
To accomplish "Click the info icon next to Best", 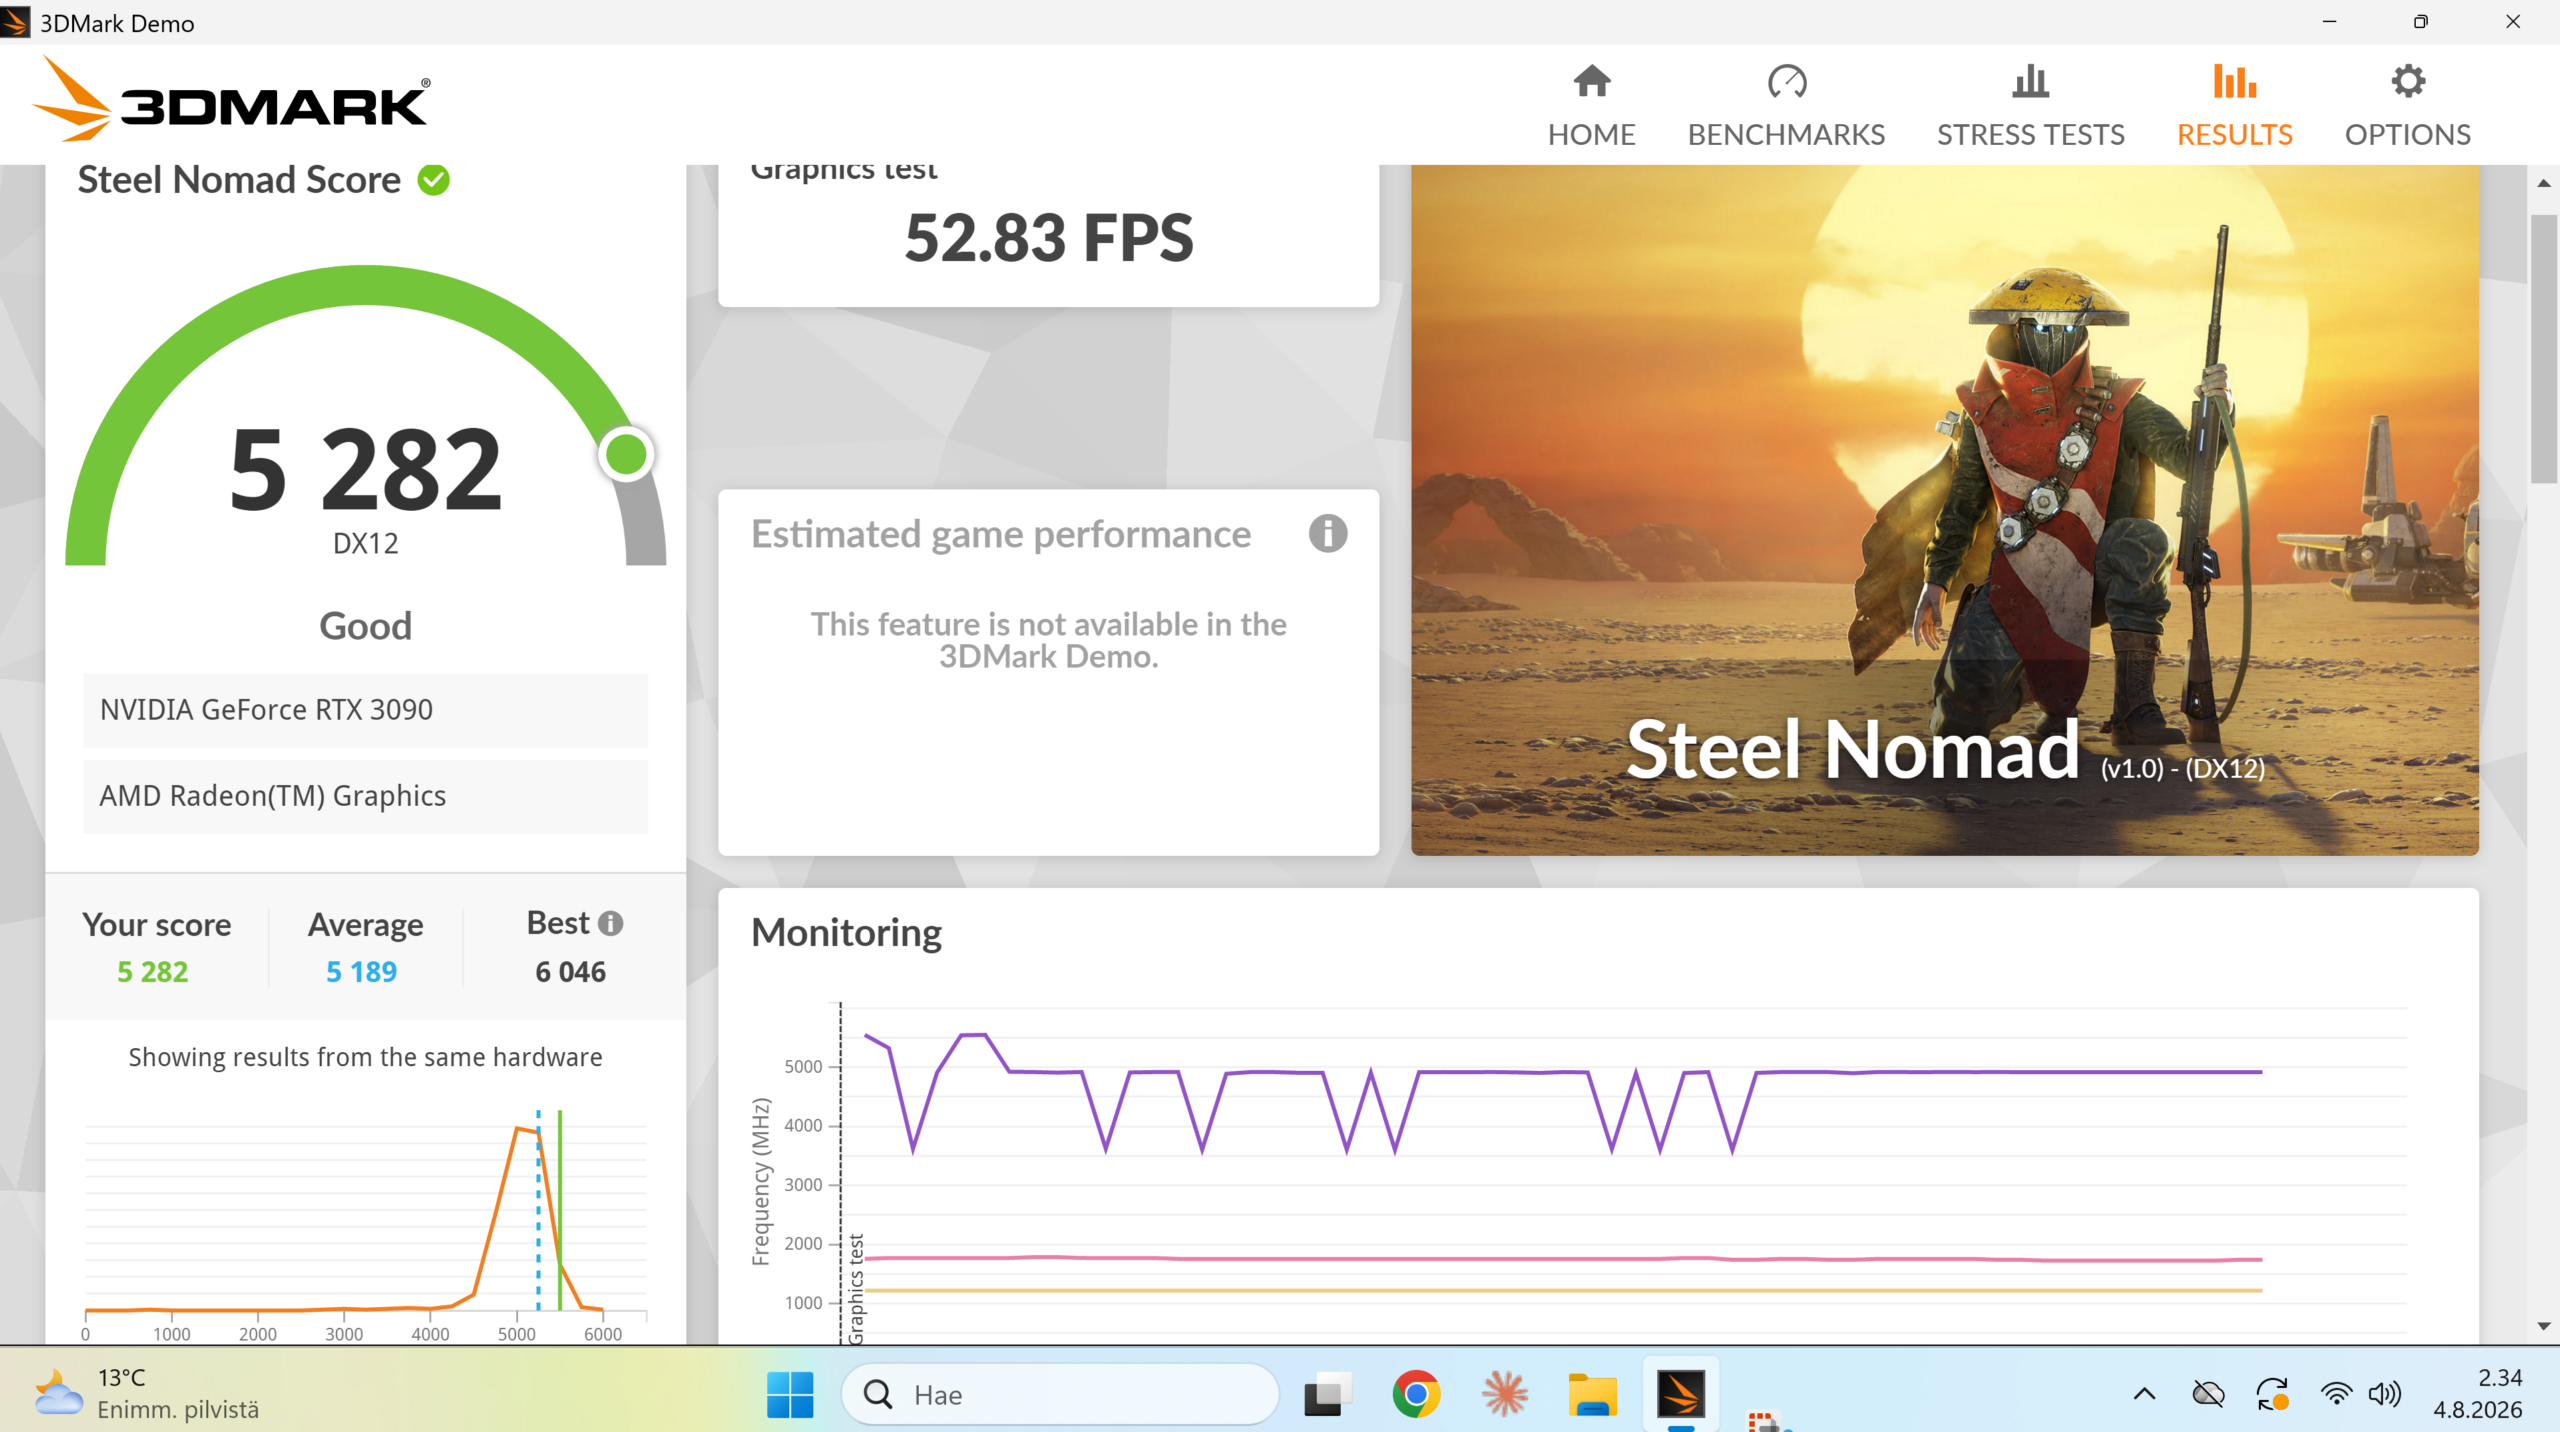I will click(610, 923).
